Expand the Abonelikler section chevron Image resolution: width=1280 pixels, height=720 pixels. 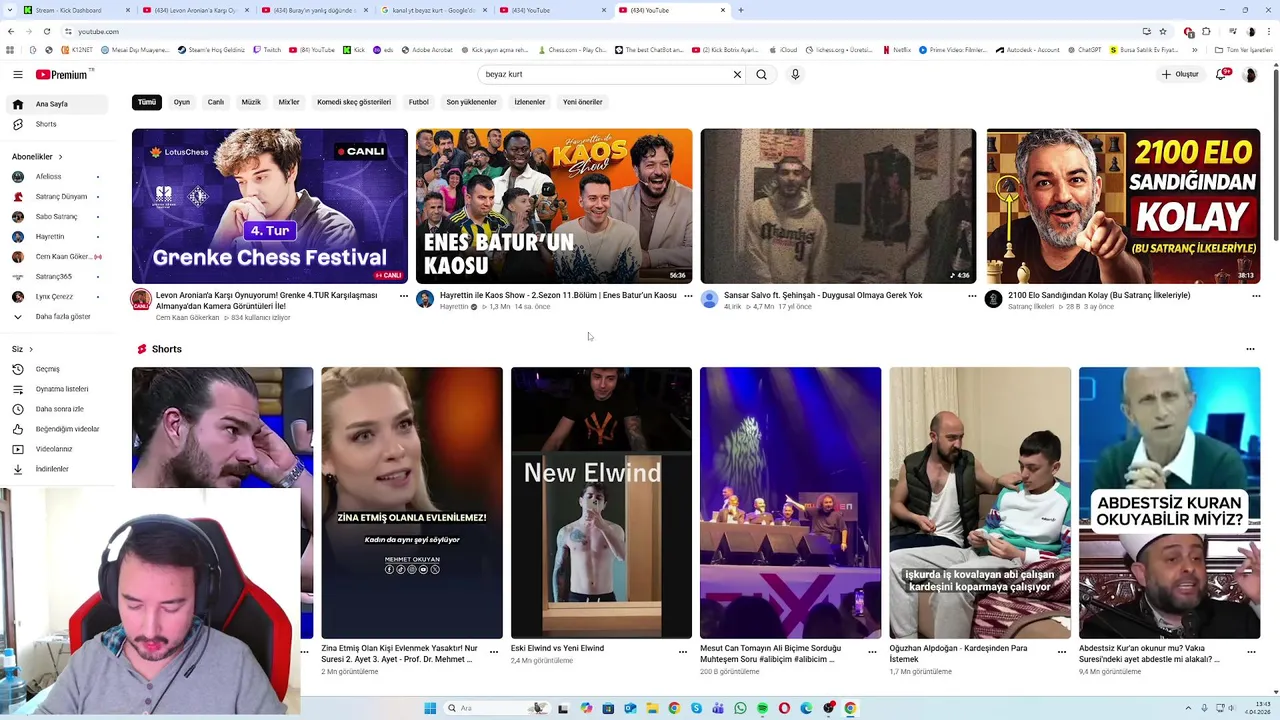pyautogui.click(x=60, y=157)
